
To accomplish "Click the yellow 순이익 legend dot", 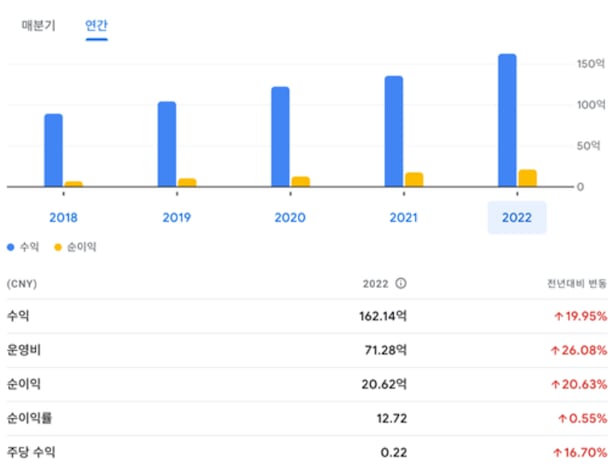I will [x=57, y=246].
